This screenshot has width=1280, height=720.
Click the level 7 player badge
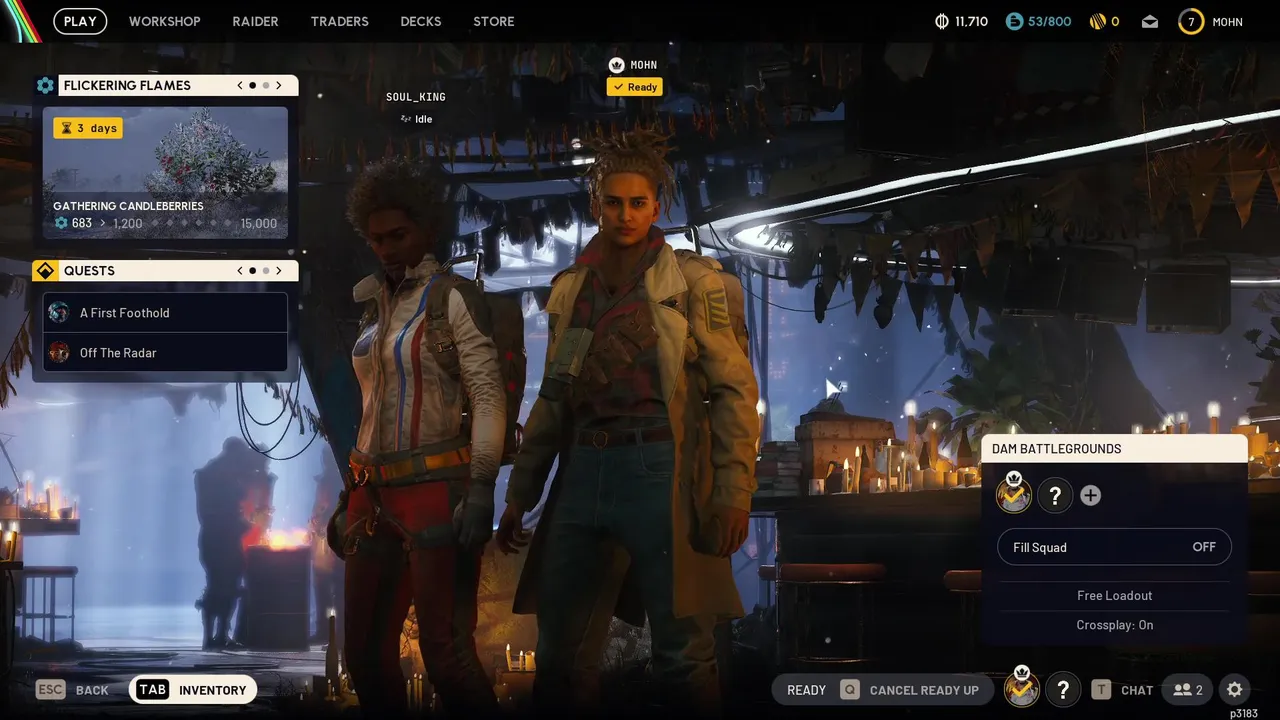point(1191,21)
